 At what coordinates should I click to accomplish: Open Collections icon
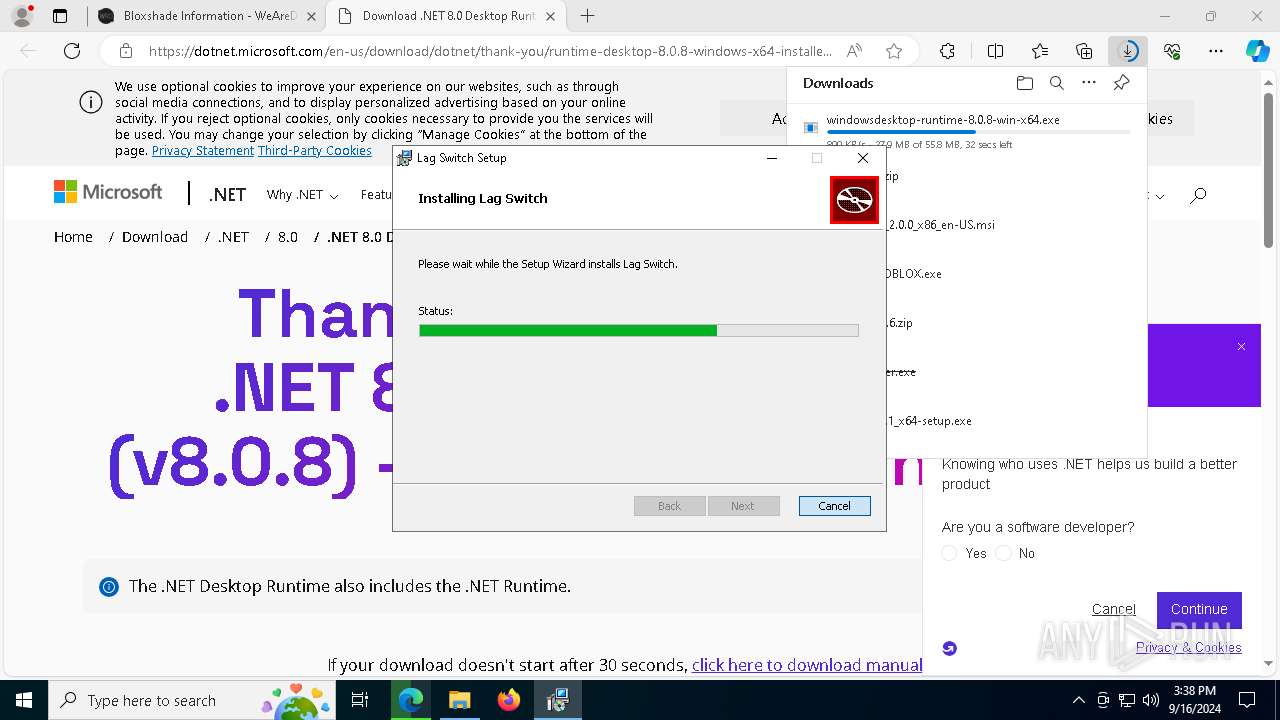point(1084,51)
